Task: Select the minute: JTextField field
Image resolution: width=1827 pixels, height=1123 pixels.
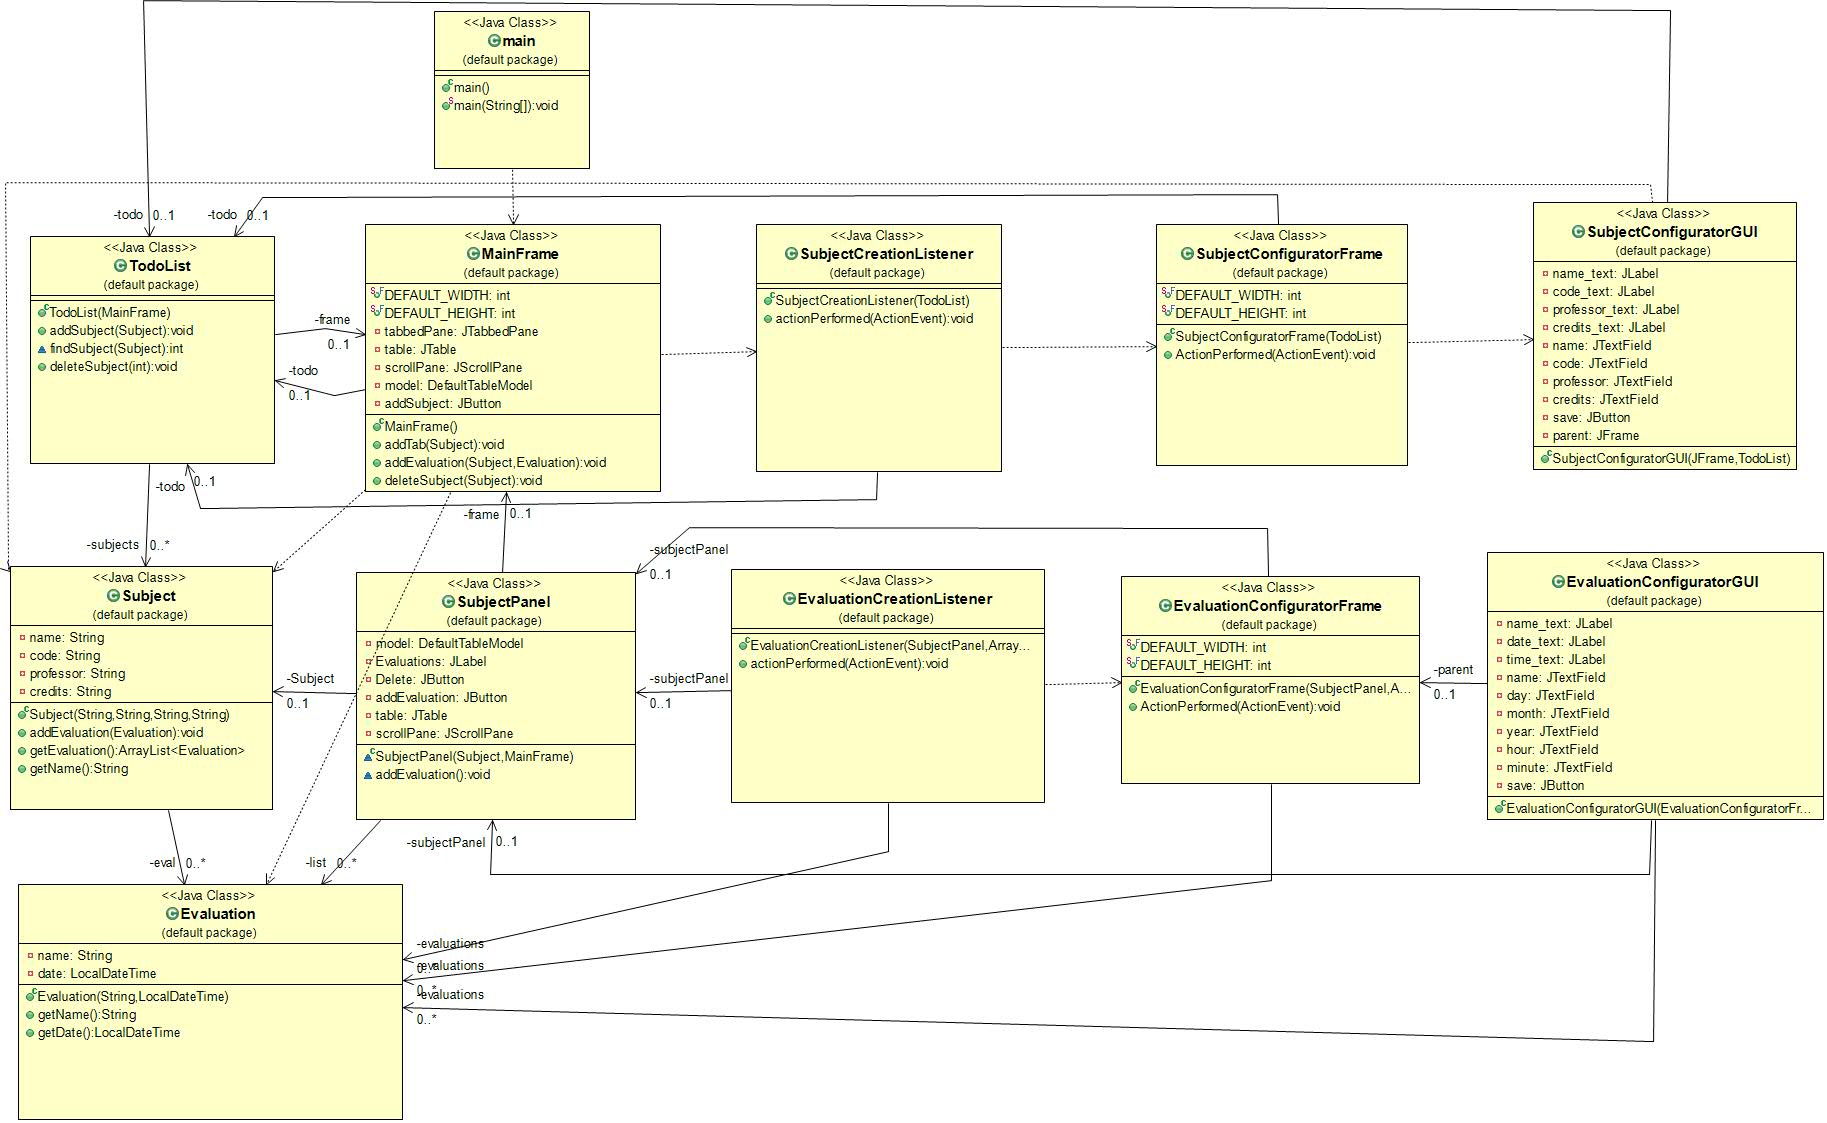Action: pos(1559,768)
